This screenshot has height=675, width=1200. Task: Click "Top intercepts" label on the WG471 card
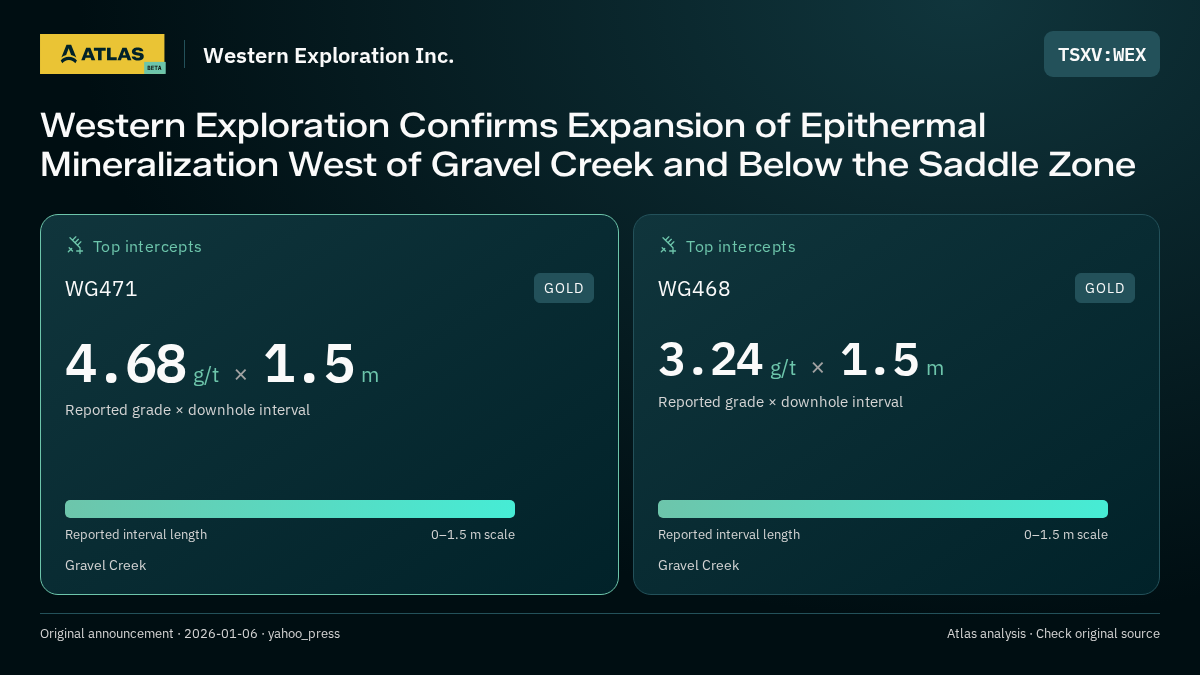147,246
